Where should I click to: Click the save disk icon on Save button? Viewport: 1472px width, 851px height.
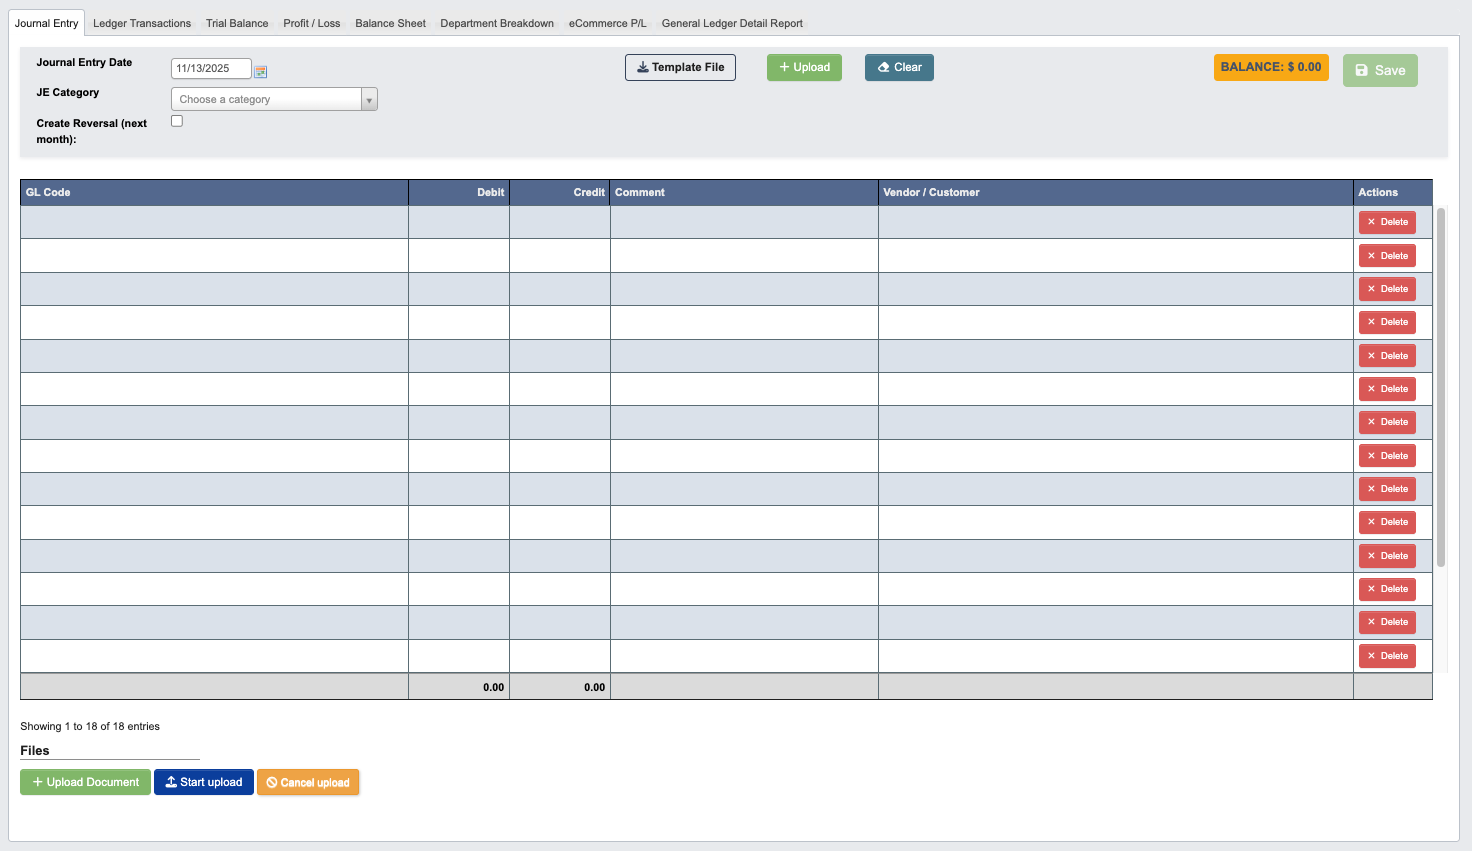pos(1361,70)
